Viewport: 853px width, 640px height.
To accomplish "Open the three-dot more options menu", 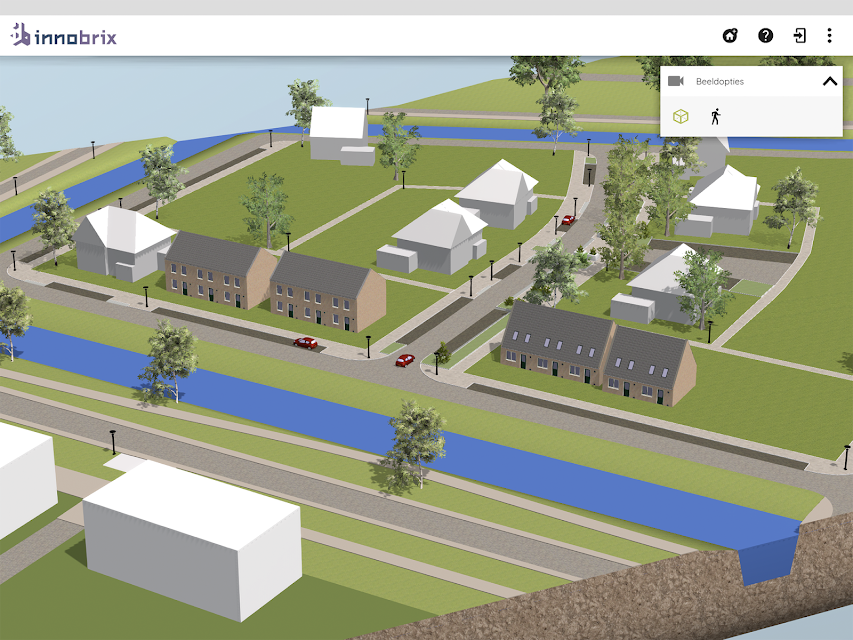I will [829, 36].
